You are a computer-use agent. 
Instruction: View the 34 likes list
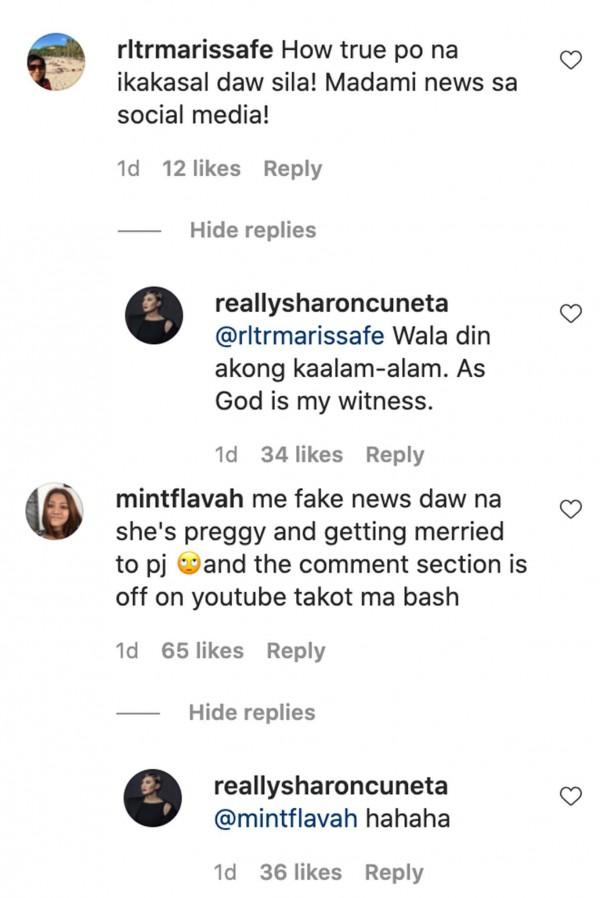pos(301,455)
